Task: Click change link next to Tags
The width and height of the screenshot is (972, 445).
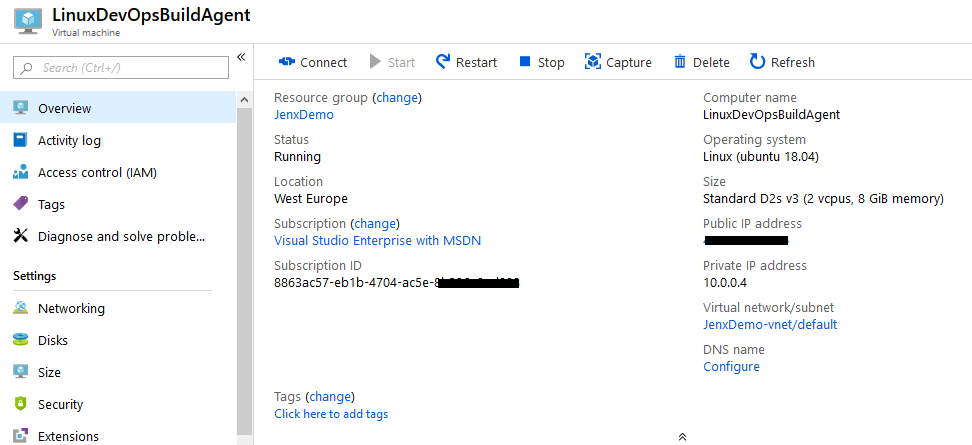Action: [330, 396]
